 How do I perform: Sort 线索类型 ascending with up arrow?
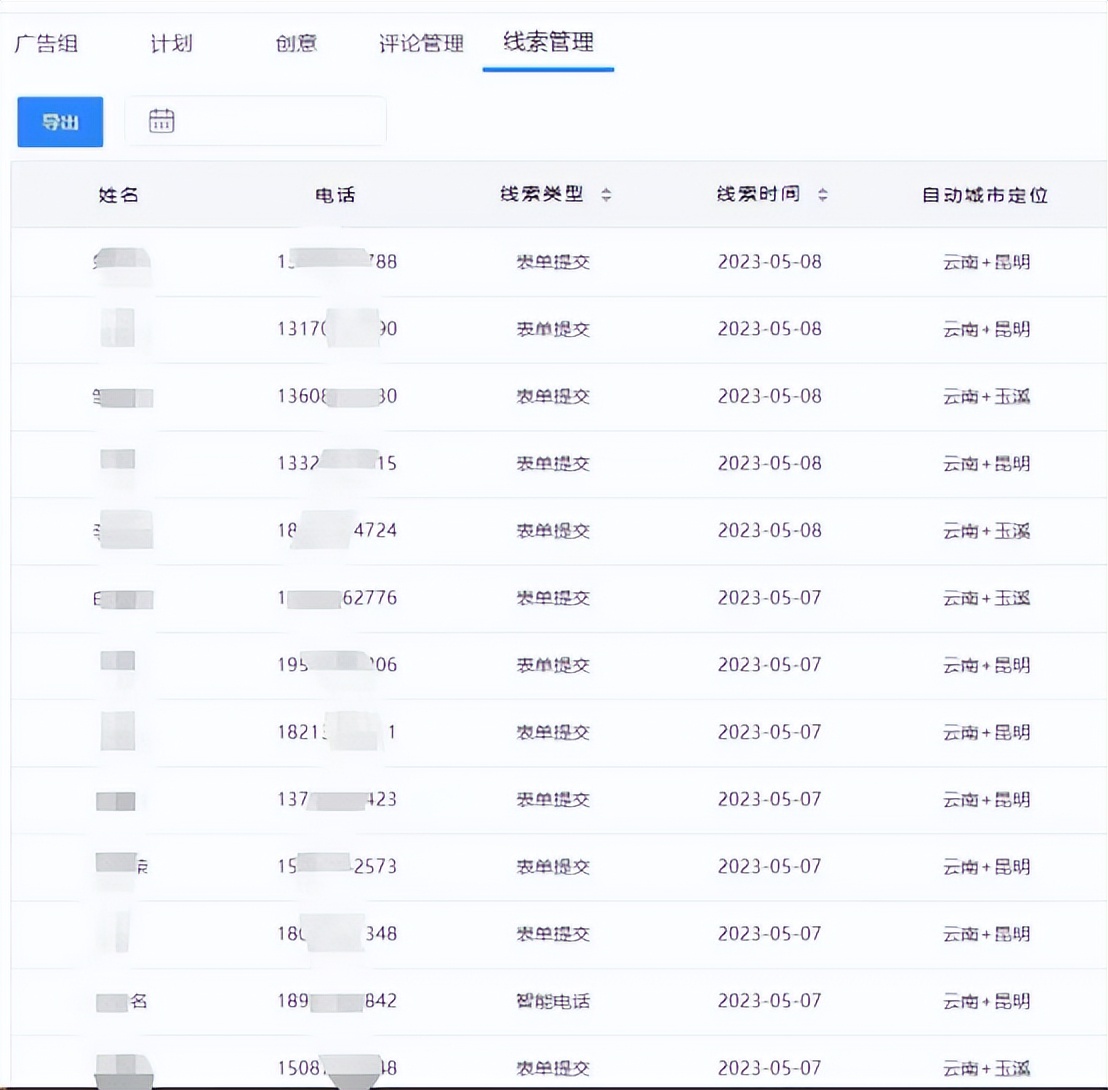[x=607, y=190]
